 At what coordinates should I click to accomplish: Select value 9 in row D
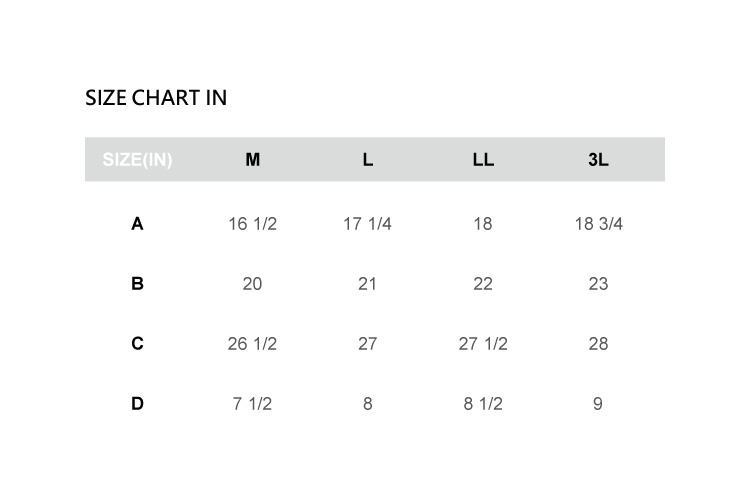coord(598,404)
